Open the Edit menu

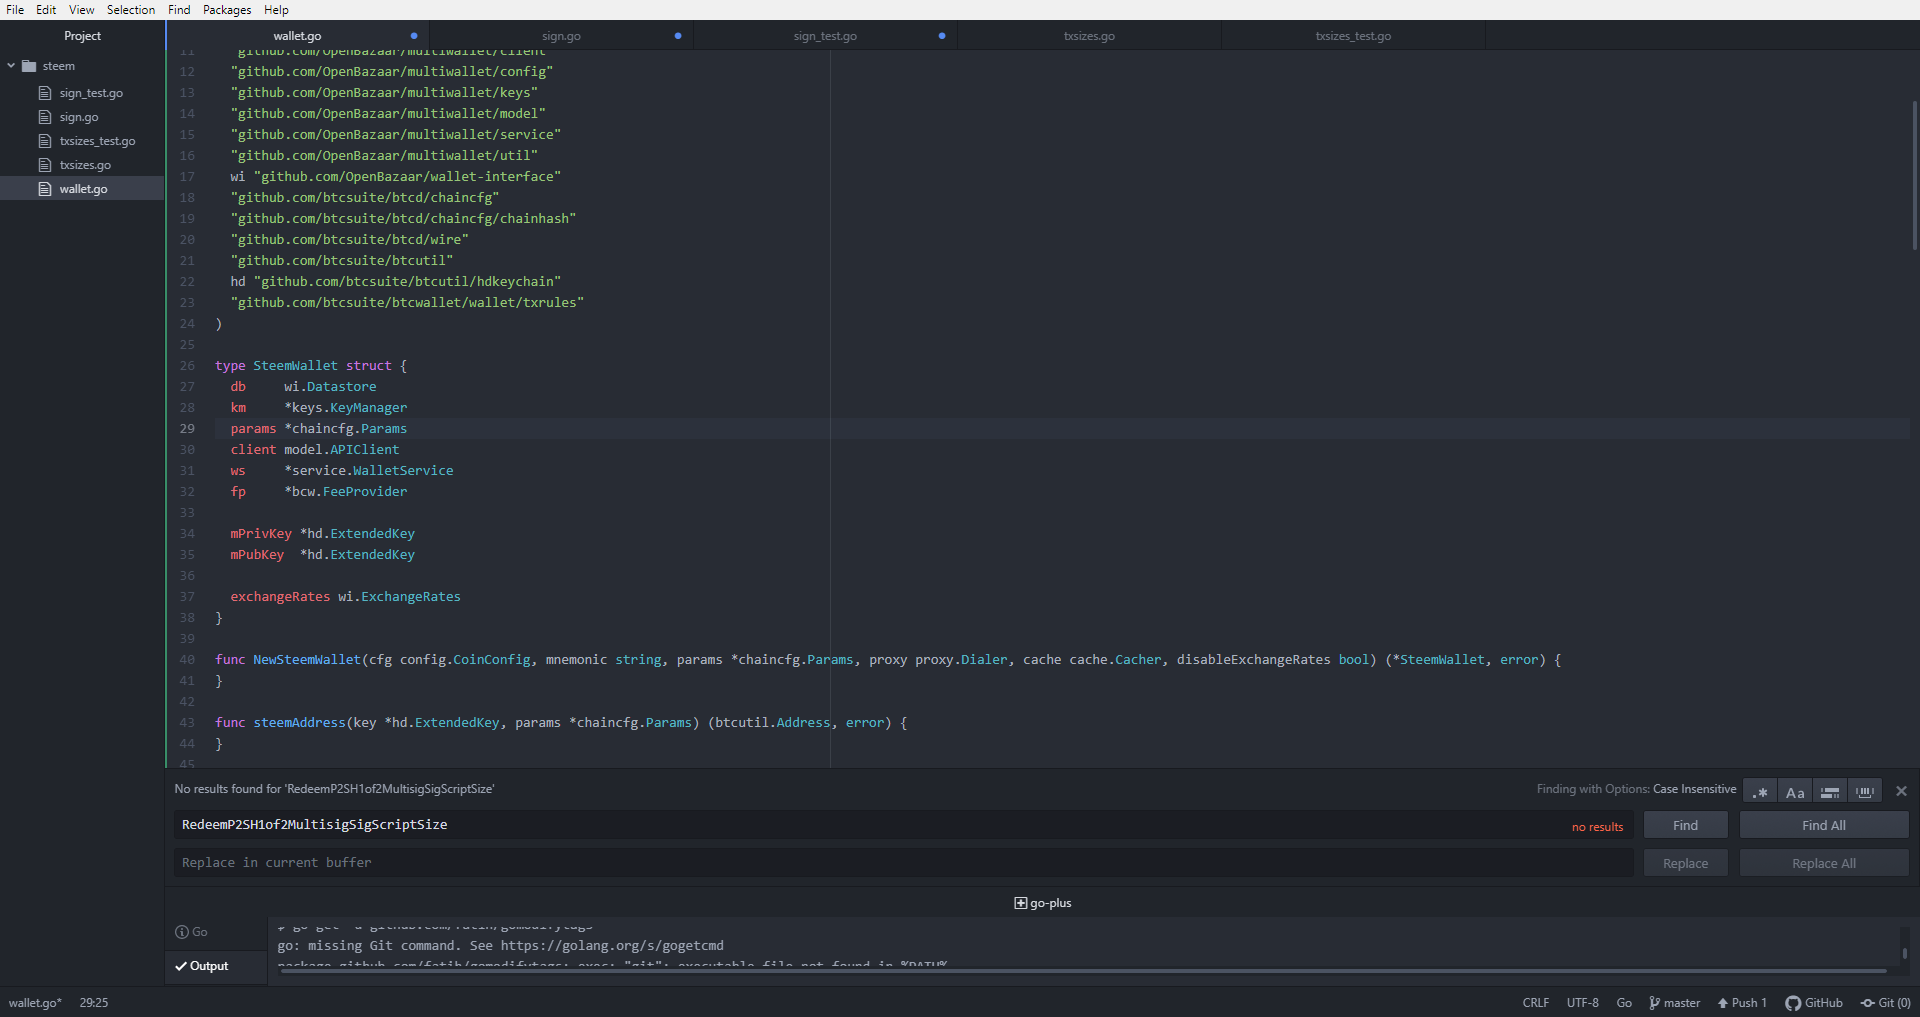pos(46,10)
